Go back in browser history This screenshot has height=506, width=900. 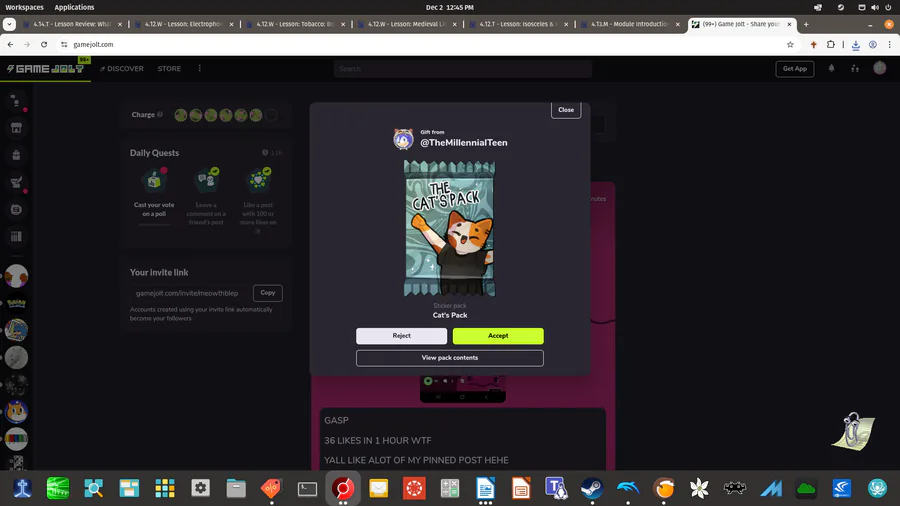click(x=10, y=44)
